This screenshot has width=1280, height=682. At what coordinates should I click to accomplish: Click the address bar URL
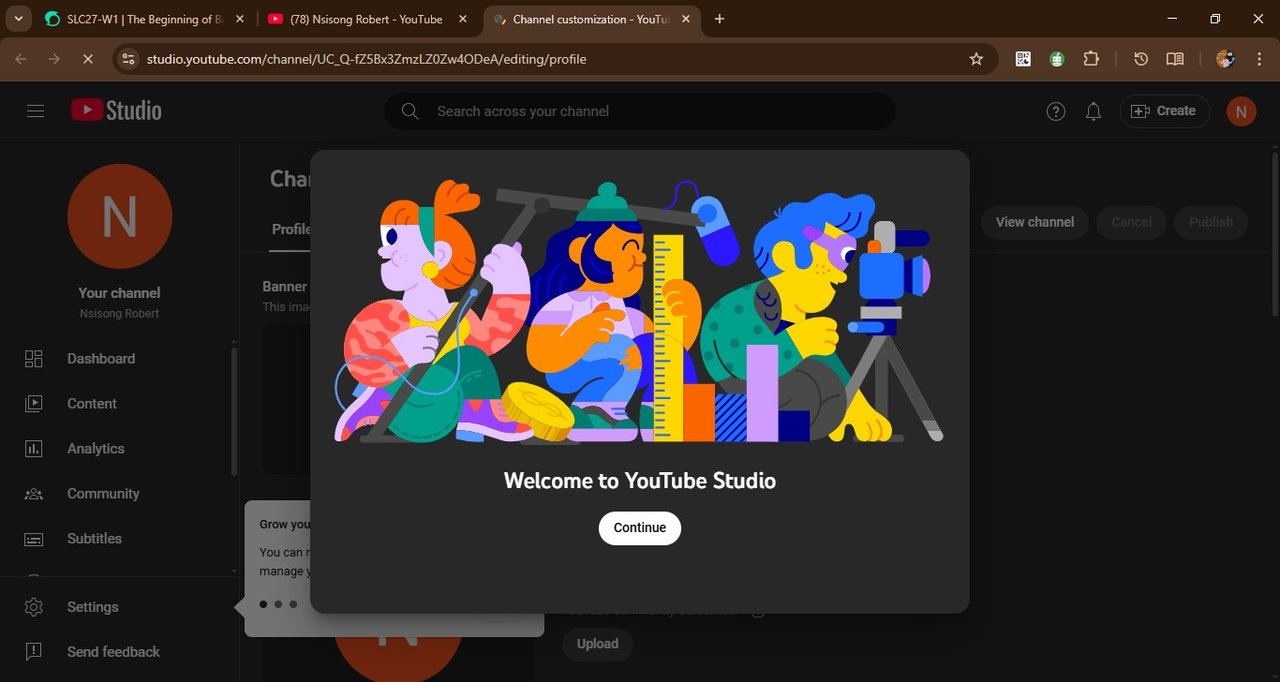tap(366, 59)
